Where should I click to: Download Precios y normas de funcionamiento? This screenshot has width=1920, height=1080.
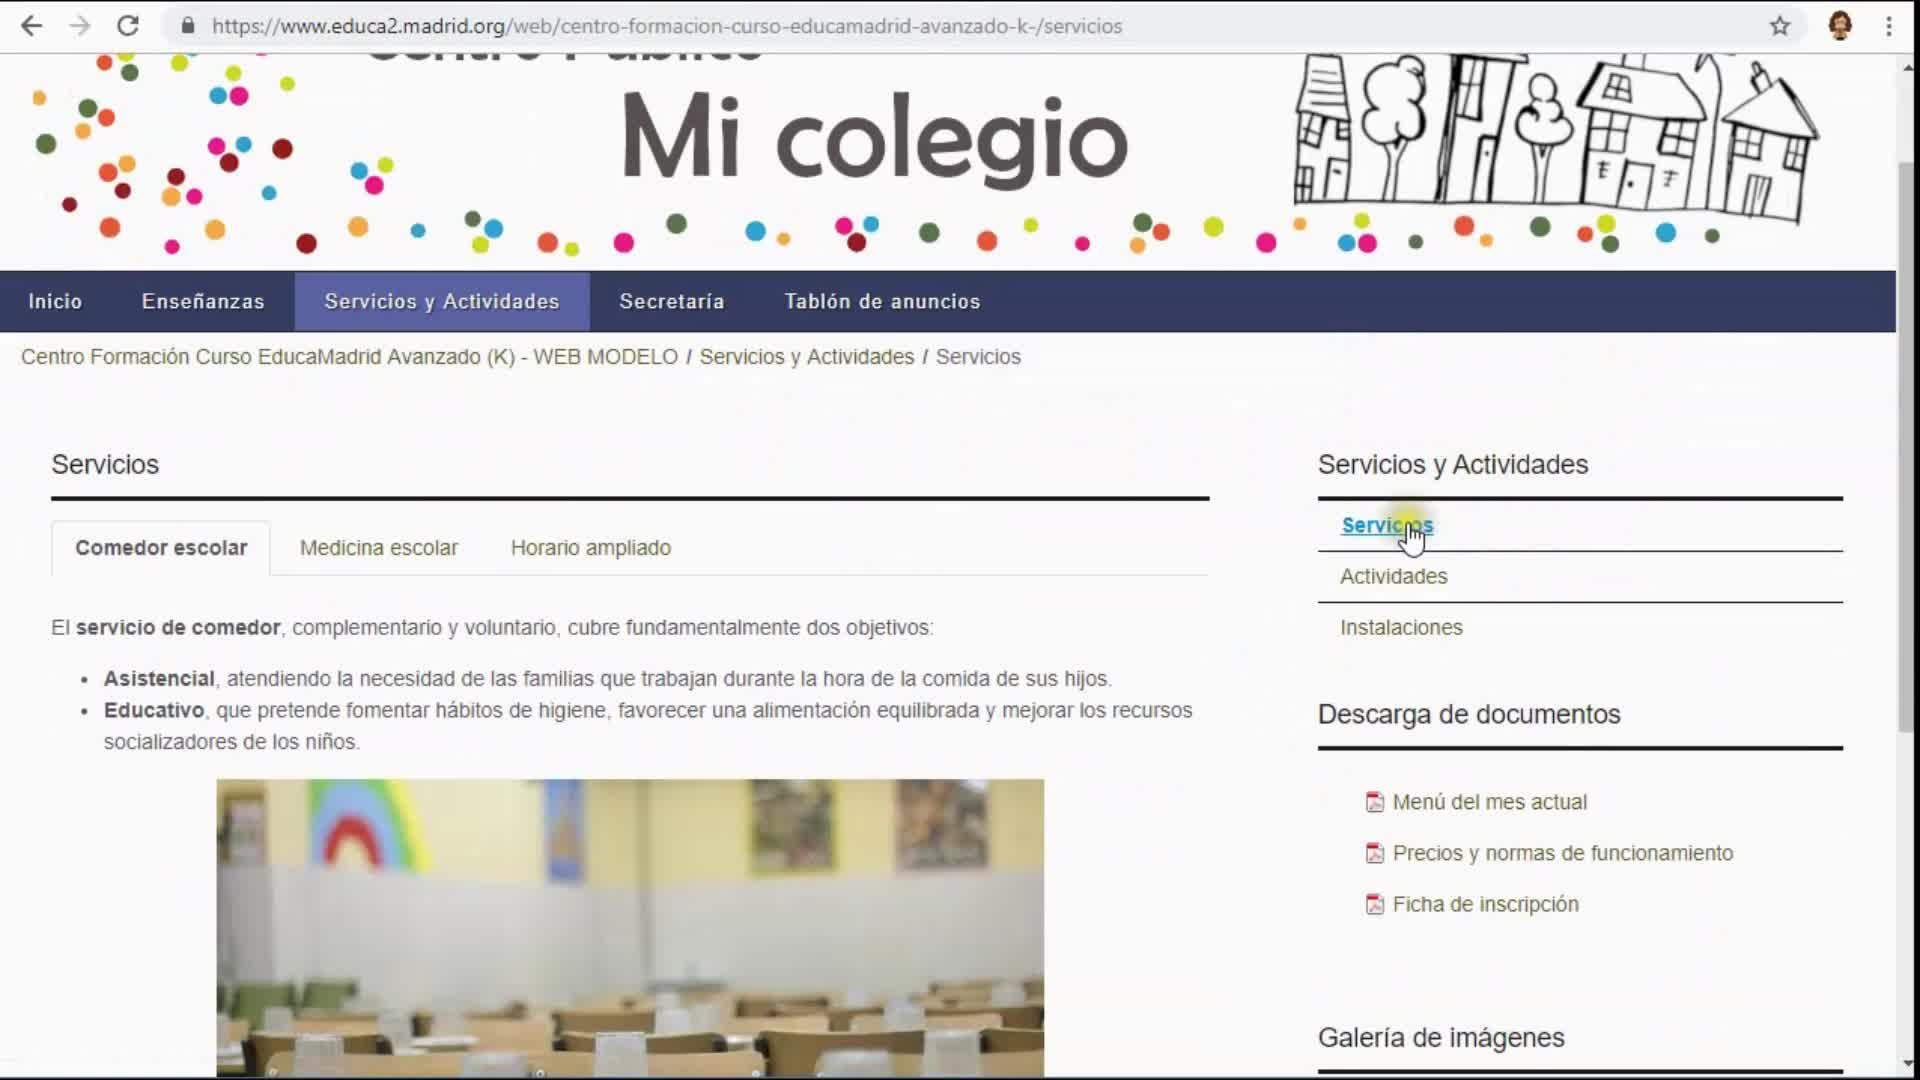(1562, 853)
